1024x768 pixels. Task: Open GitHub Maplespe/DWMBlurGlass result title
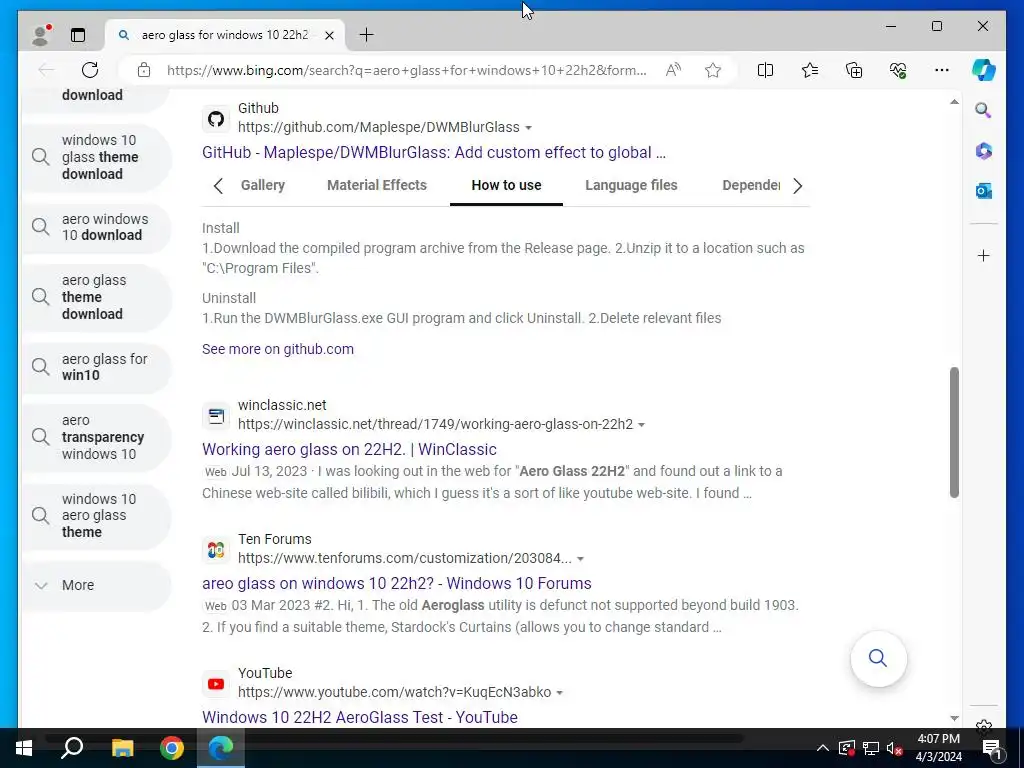click(434, 152)
